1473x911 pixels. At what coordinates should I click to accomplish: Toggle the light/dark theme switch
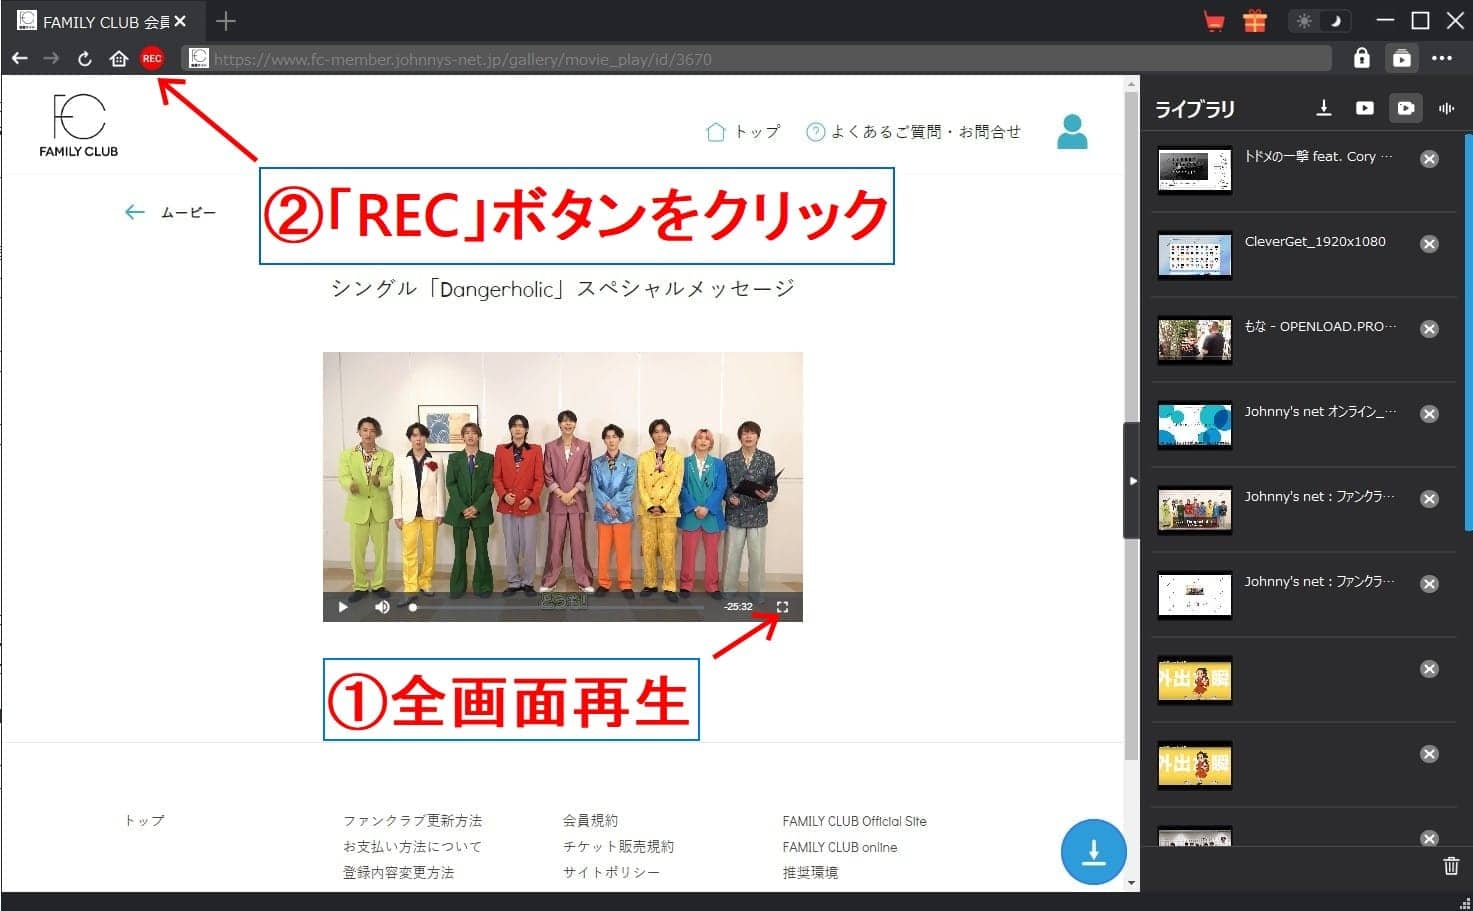pos(1319,21)
